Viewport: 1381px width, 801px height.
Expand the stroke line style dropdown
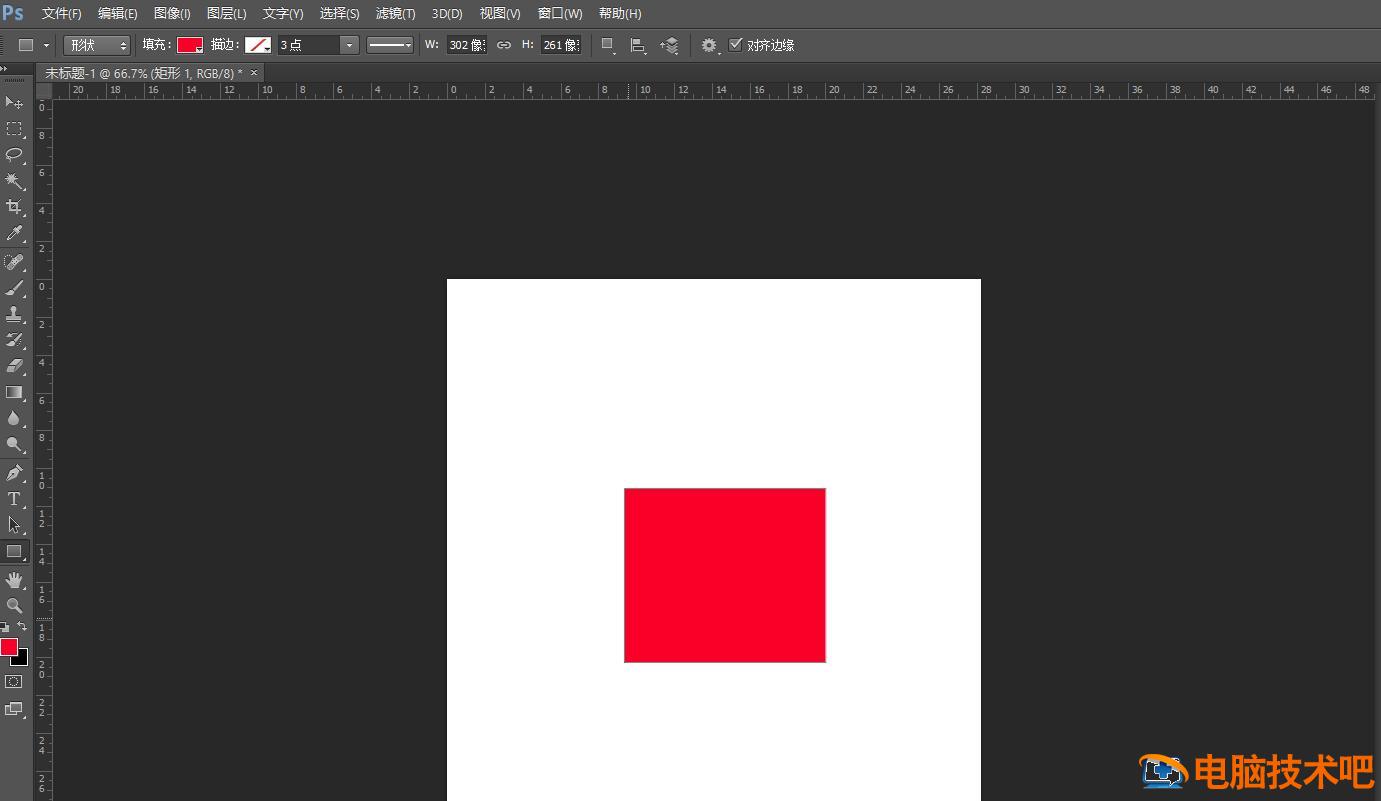[x=390, y=45]
